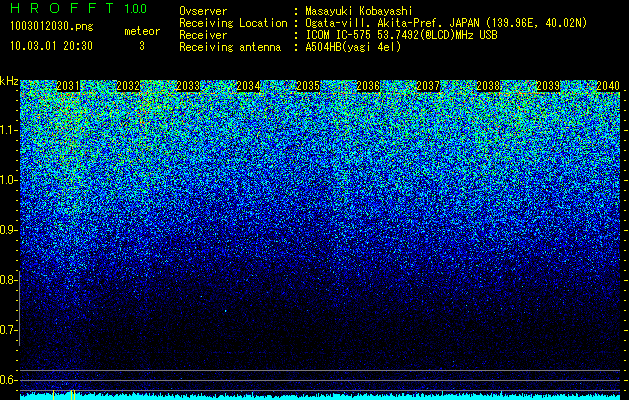Click the meteor count label
The width and height of the screenshot is (629, 400).
[142, 31]
